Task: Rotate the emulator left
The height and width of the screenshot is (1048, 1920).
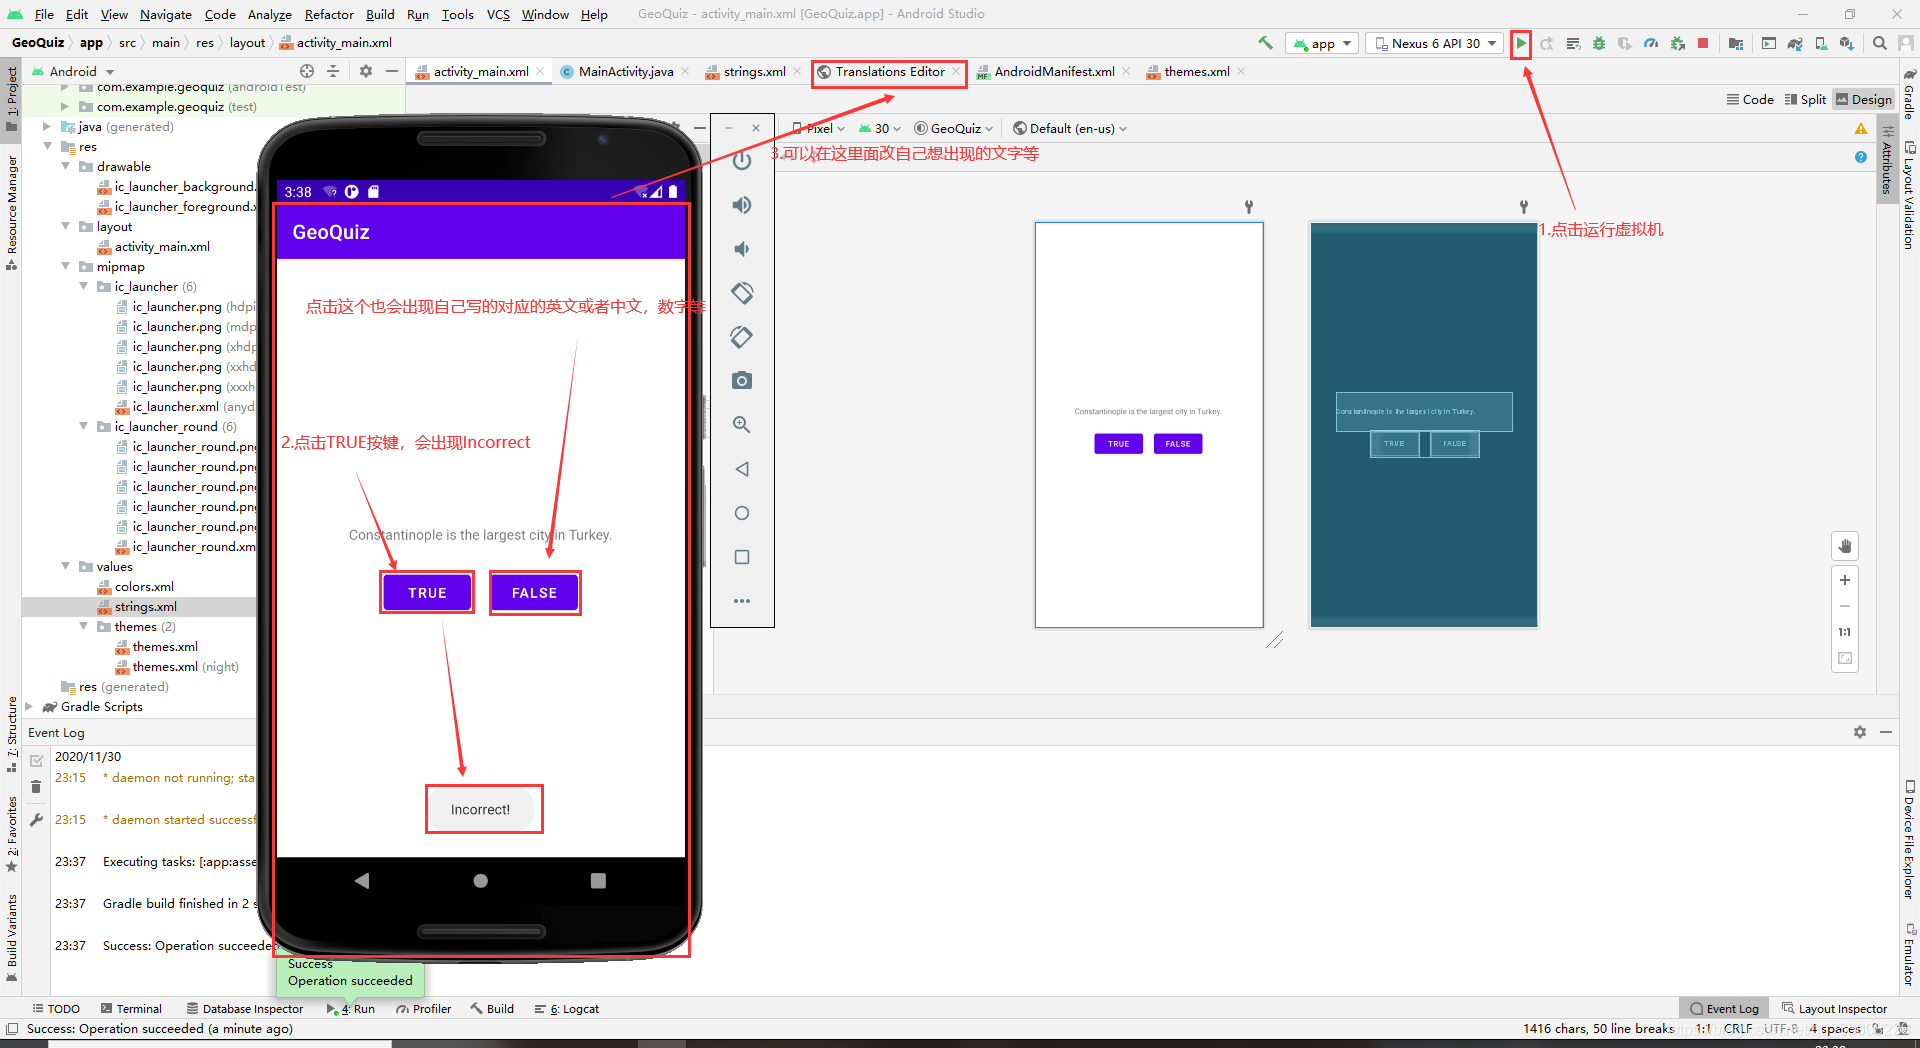Action: point(742,293)
